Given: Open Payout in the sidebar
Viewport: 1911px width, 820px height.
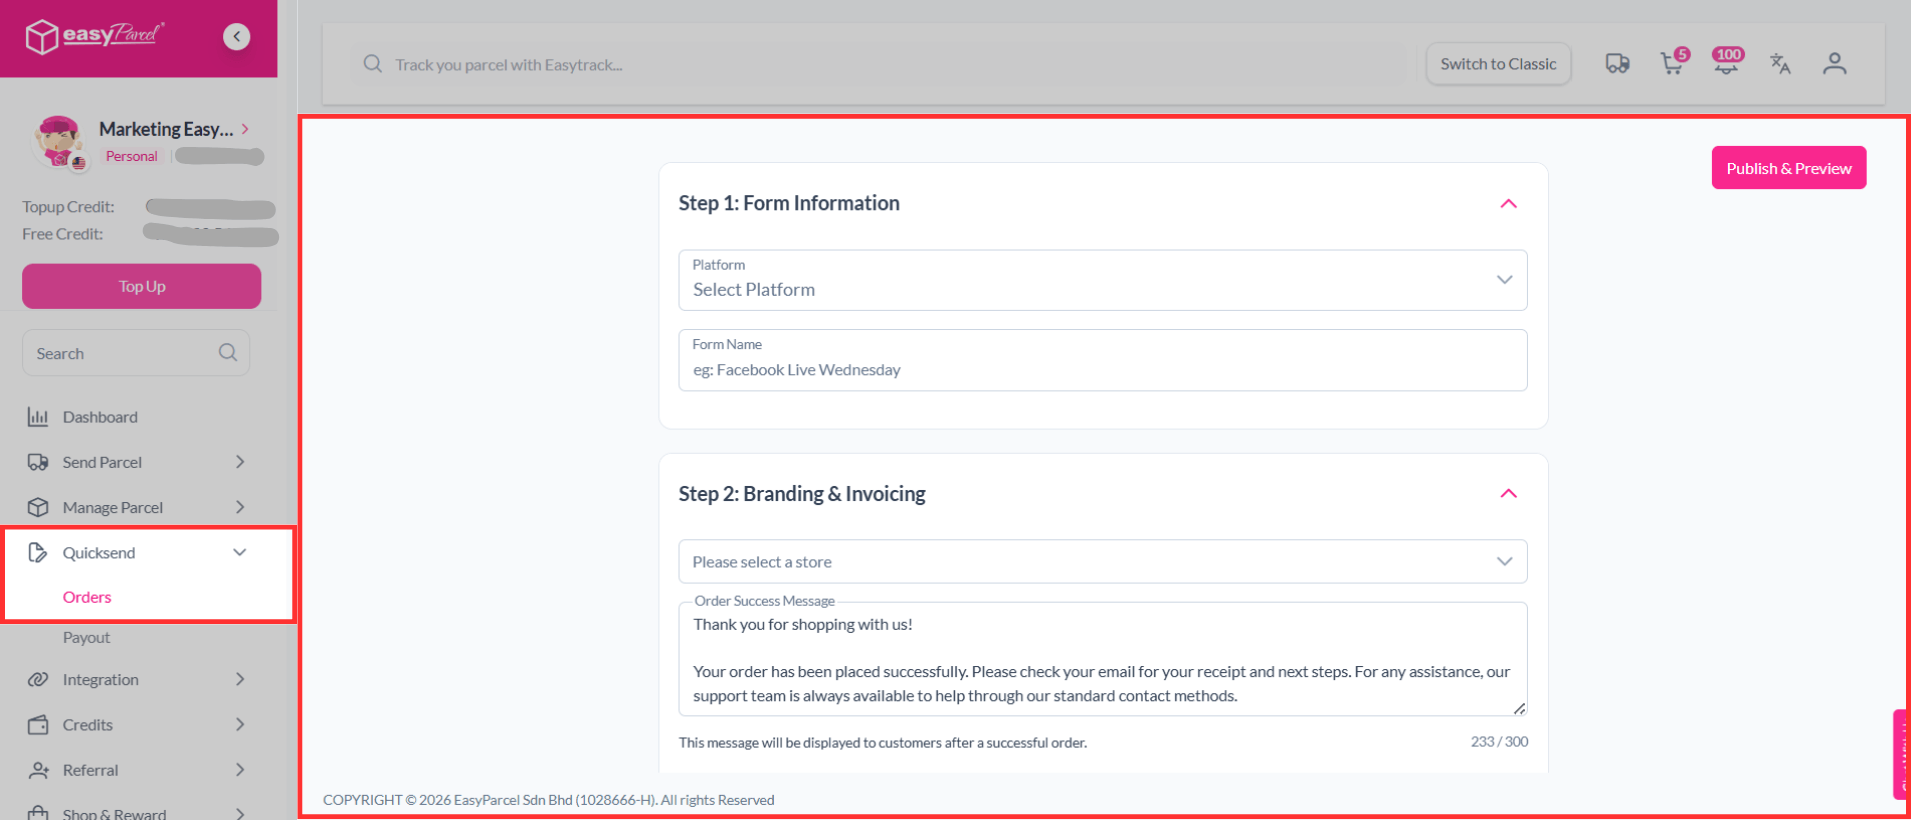Looking at the screenshot, I should [87, 638].
